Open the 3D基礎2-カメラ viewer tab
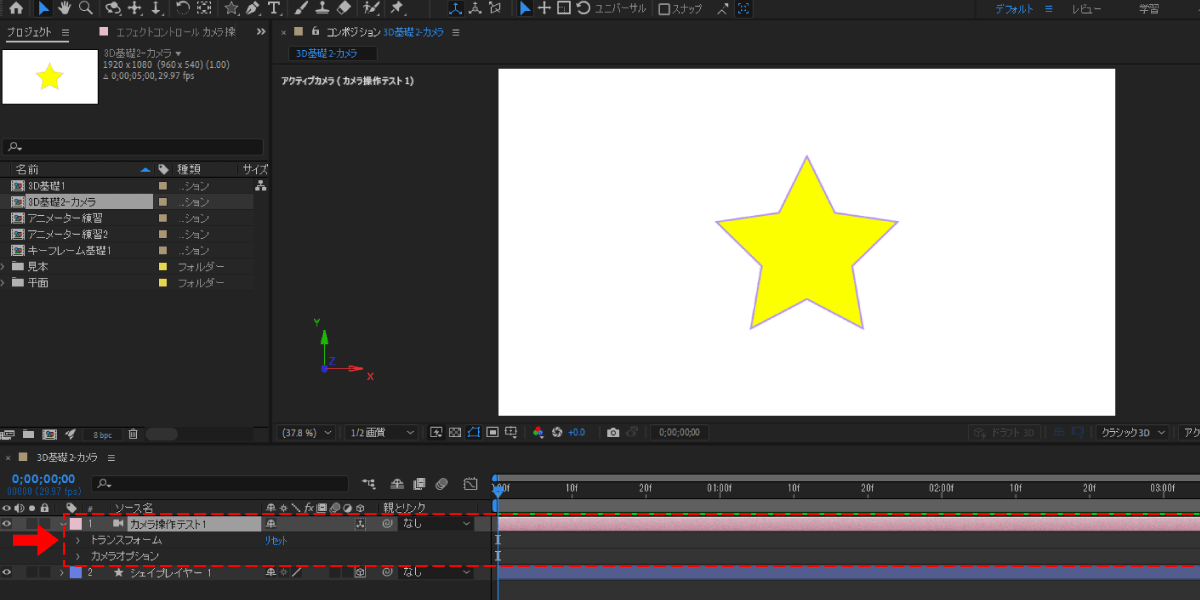 (x=333, y=53)
